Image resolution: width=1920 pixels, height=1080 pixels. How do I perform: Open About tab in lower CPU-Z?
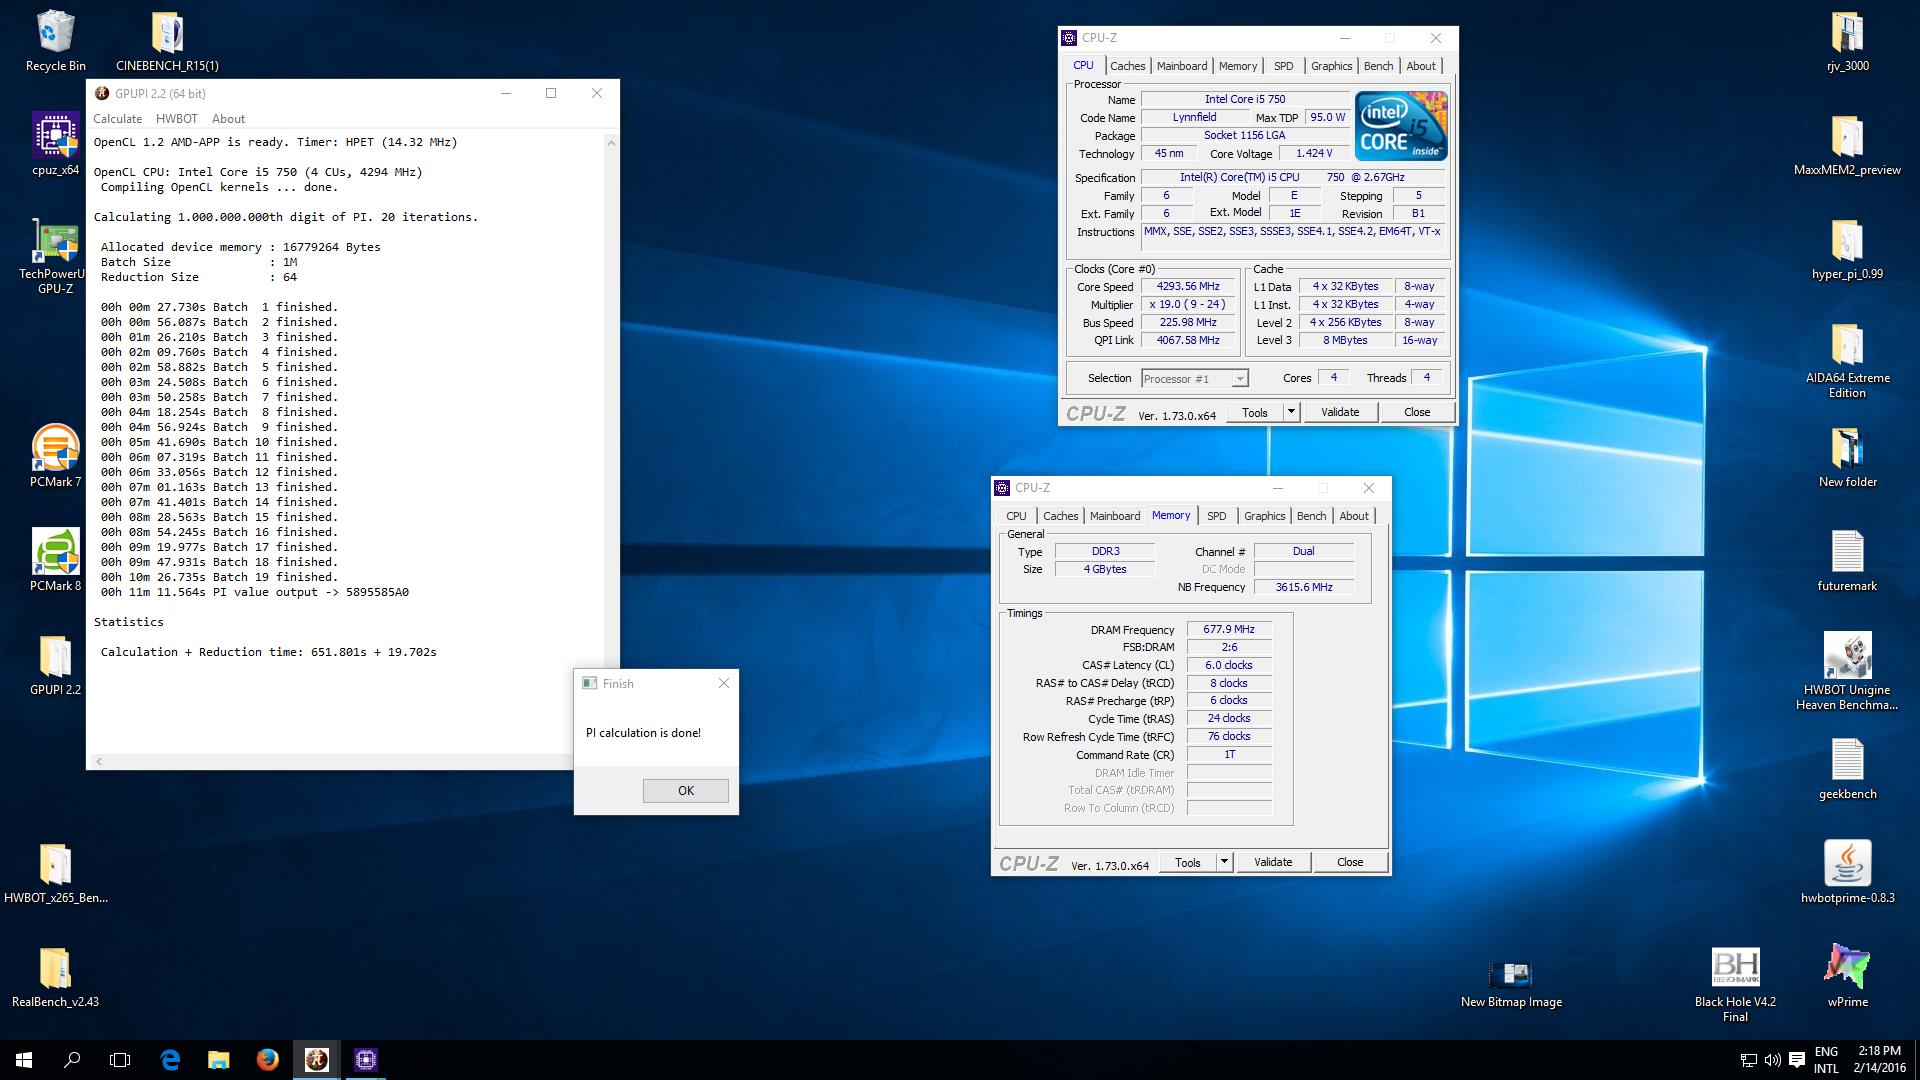tap(1354, 516)
